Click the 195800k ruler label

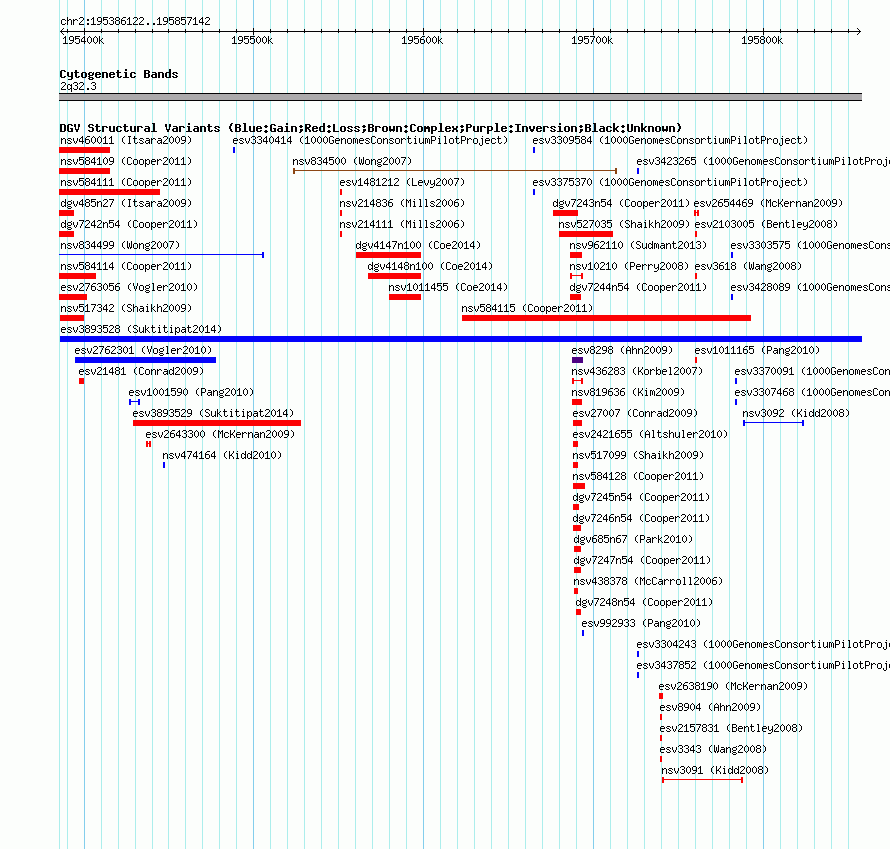click(762, 40)
